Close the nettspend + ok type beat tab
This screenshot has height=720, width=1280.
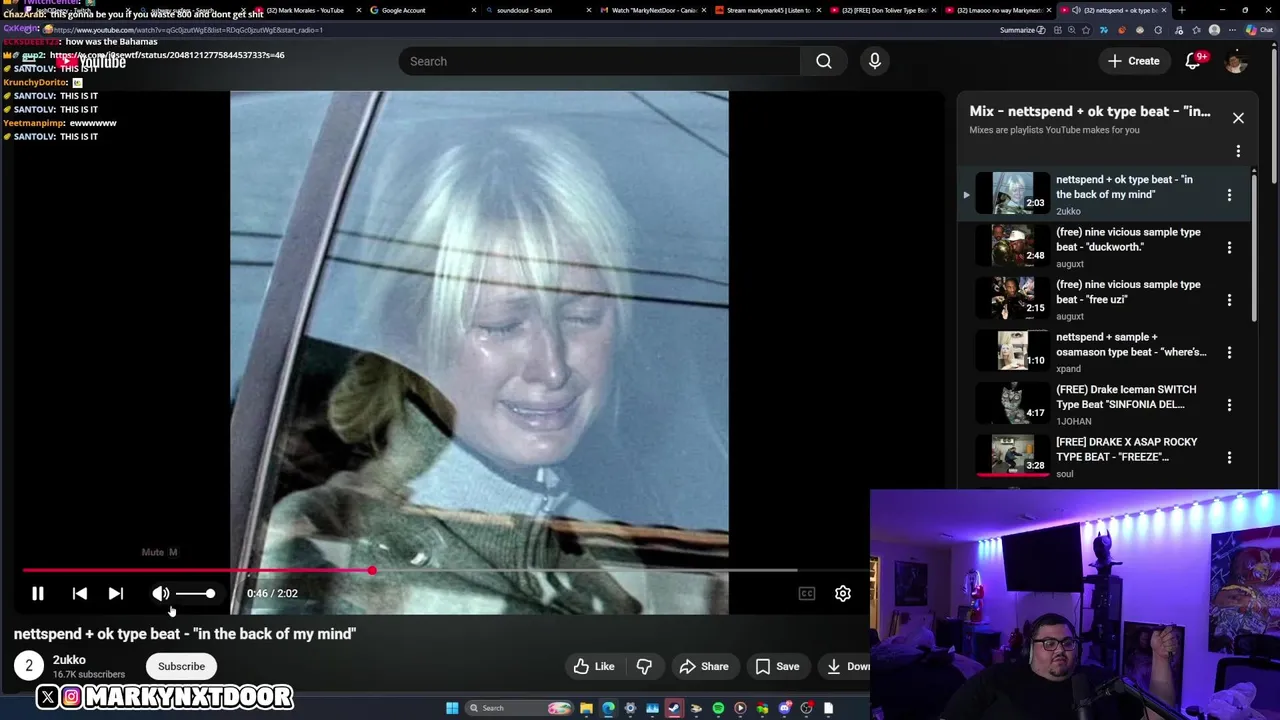[1164, 10]
